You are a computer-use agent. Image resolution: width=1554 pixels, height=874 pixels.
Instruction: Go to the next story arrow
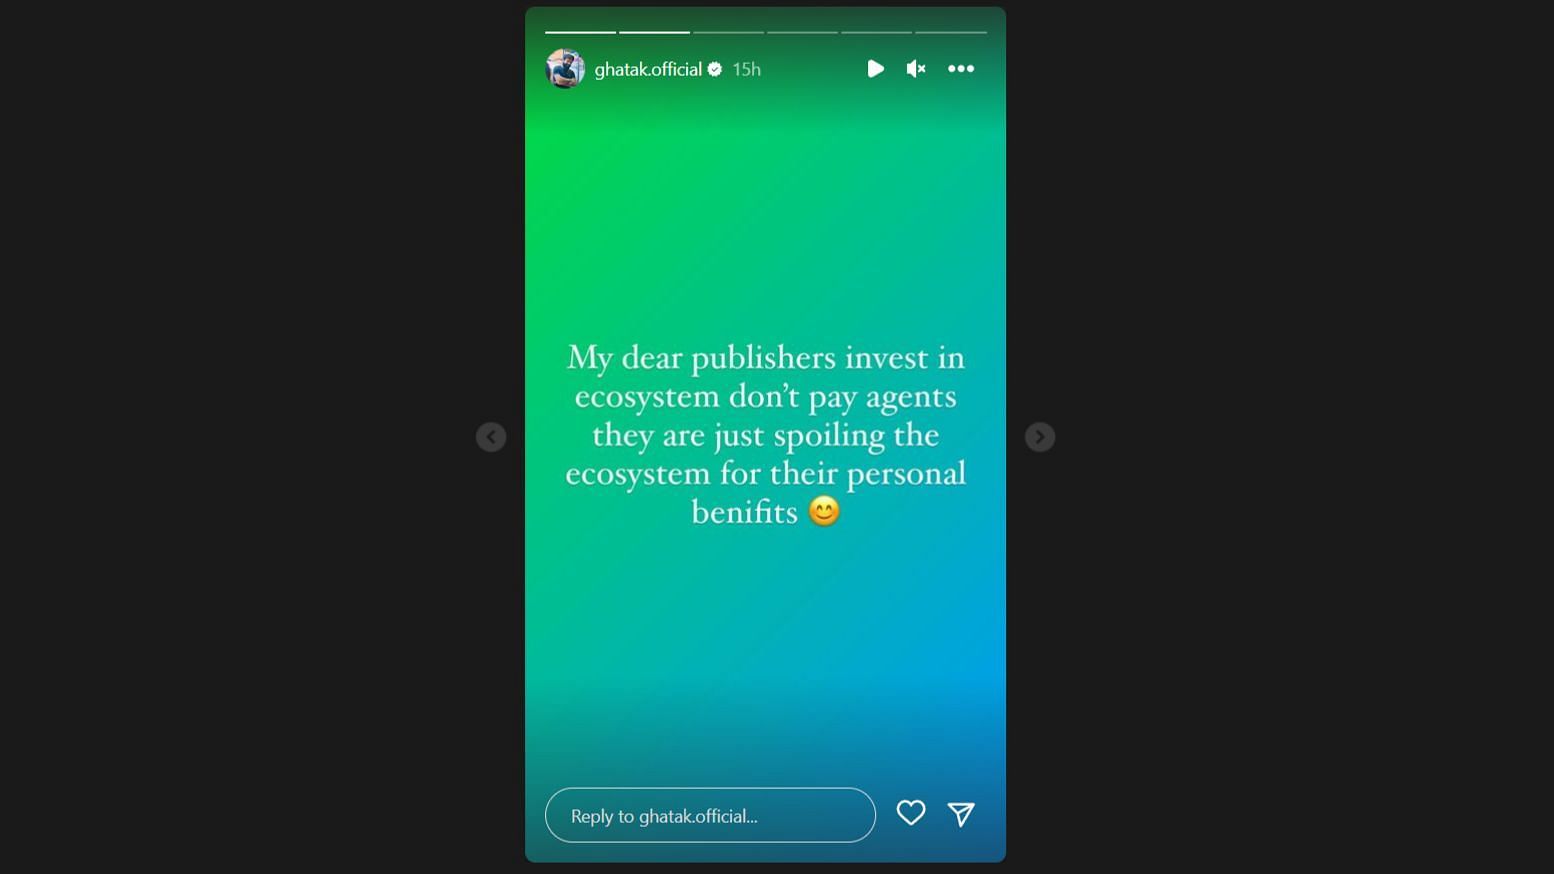click(x=1040, y=437)
